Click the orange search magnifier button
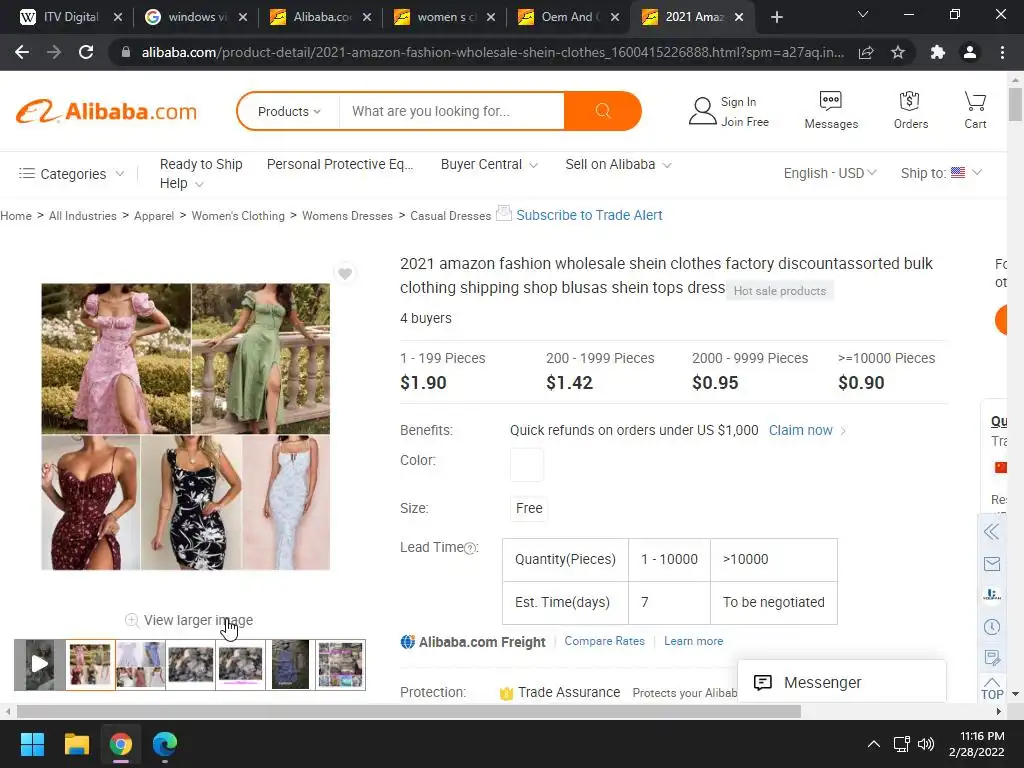 coord(602,111)
